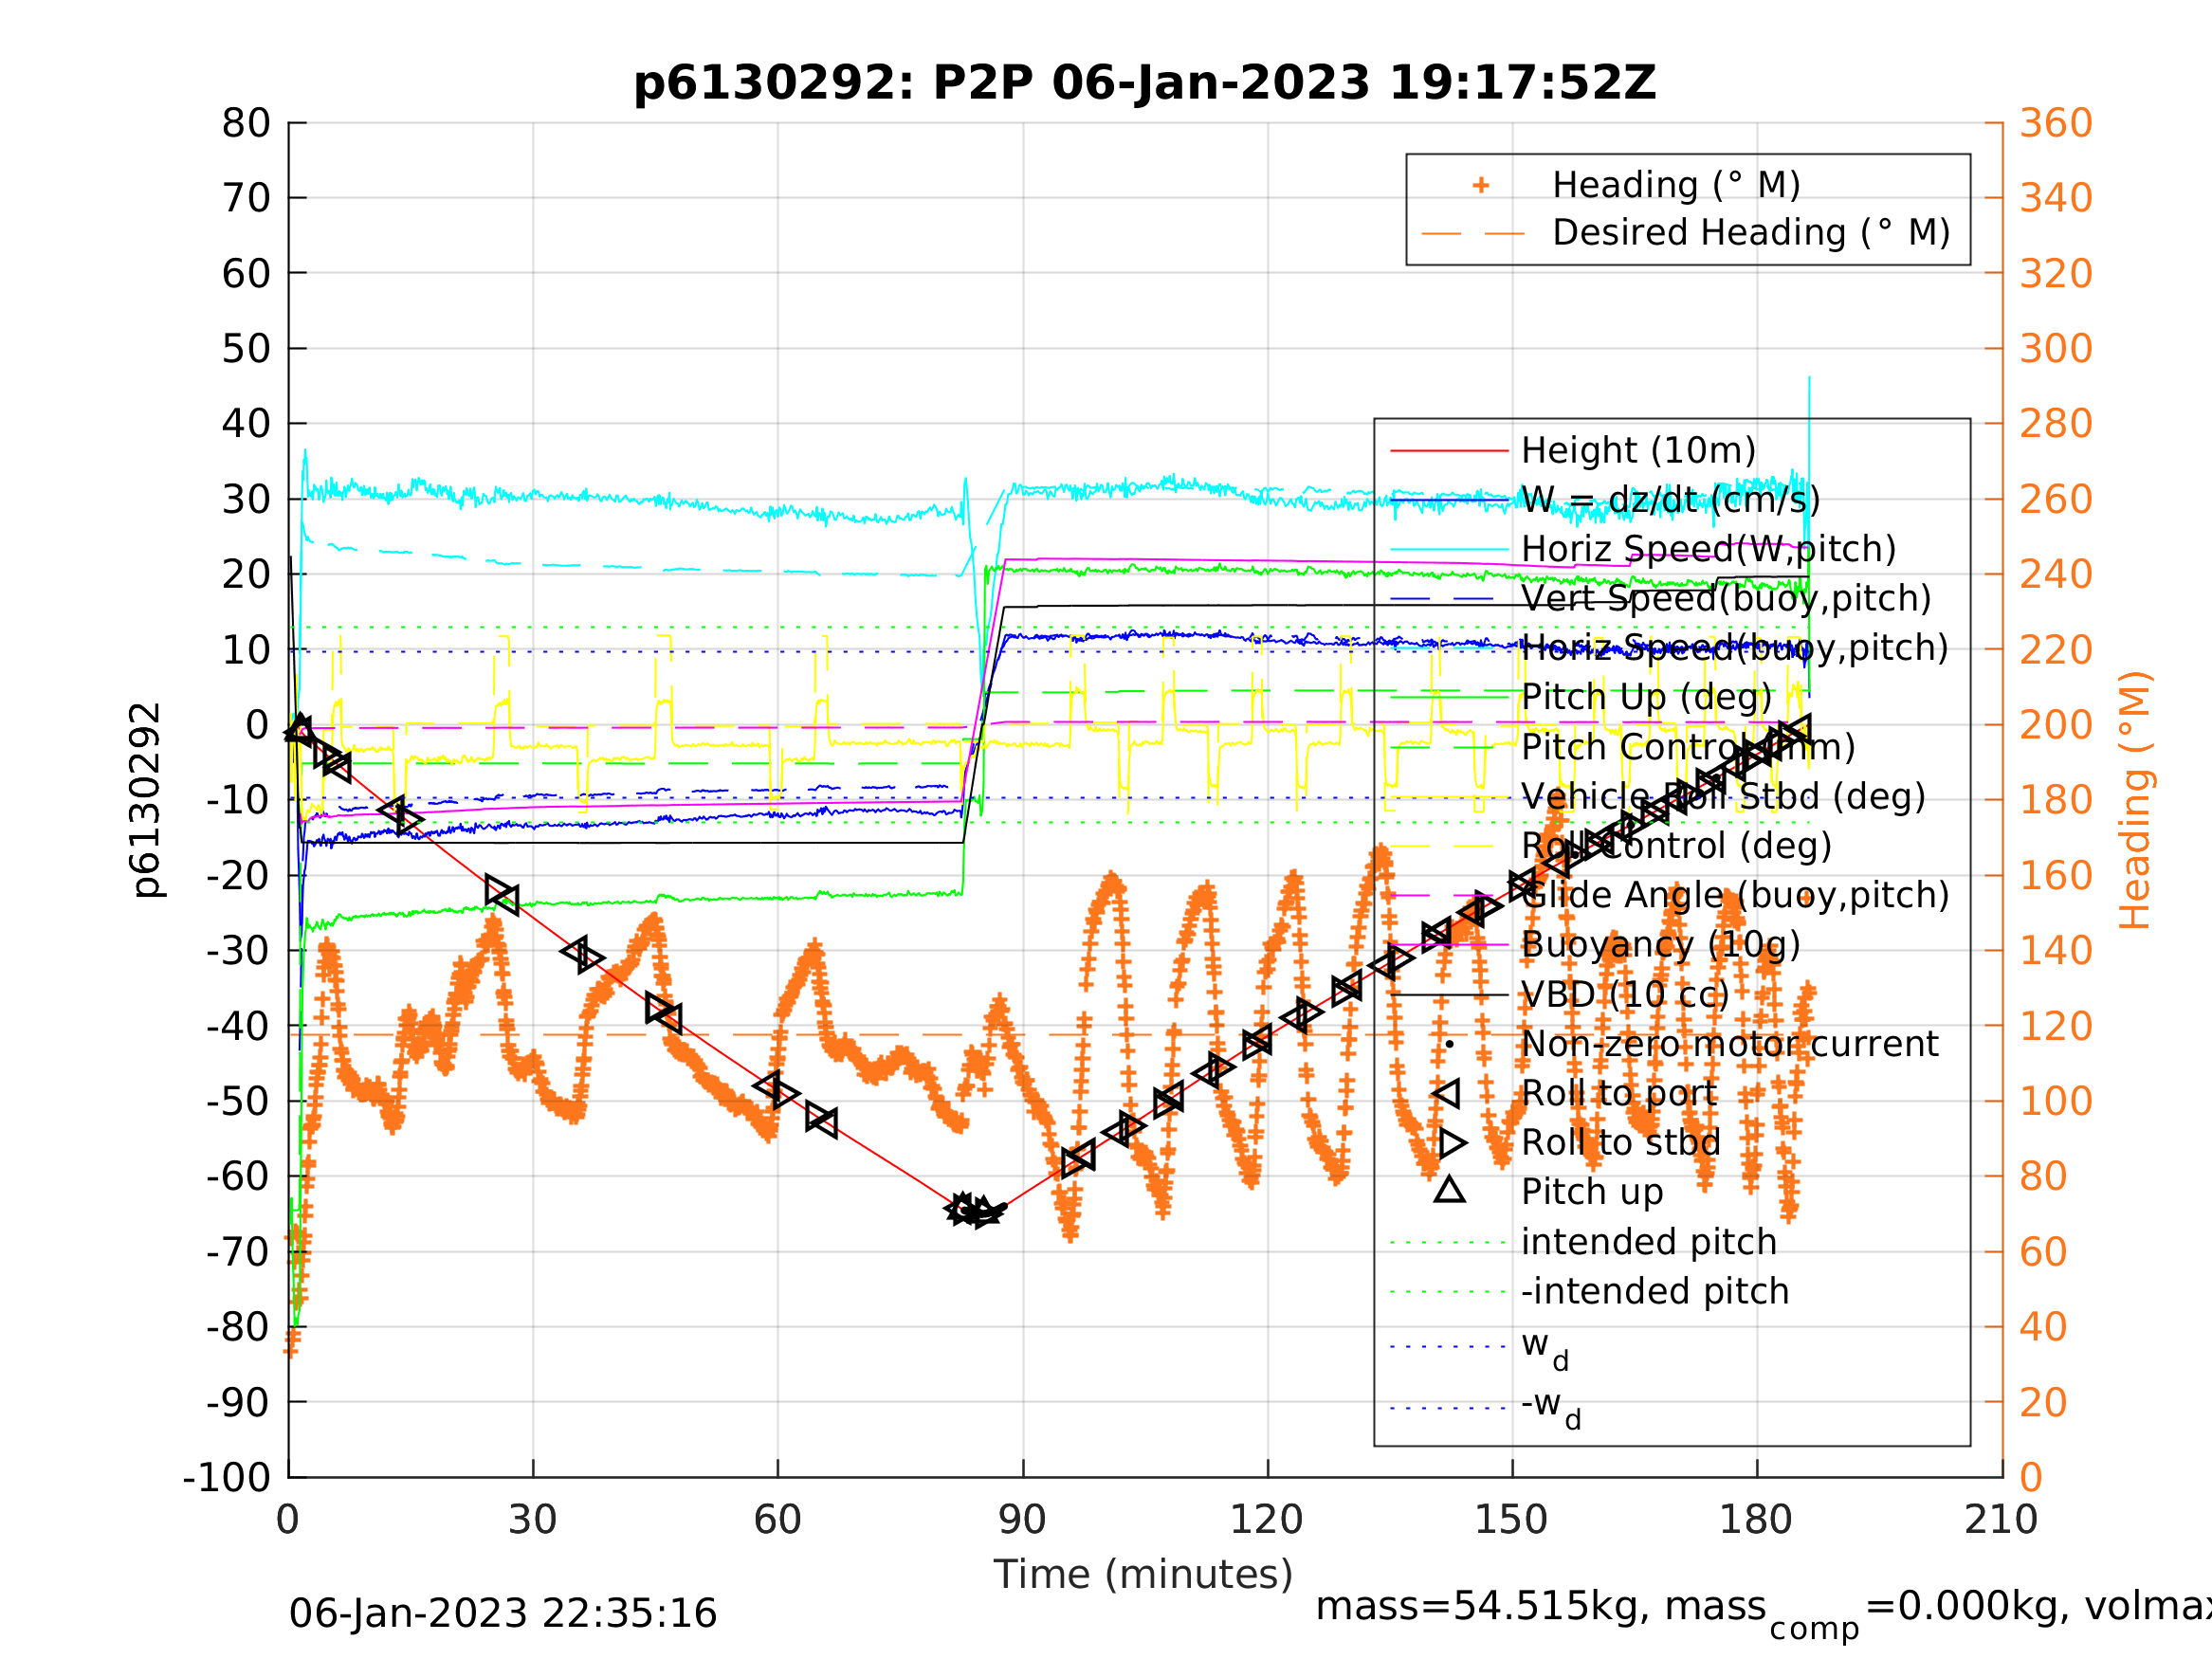Viewport: 2212px width, 1659px height.
Task: Click the Pitch Up (deg) legend label
Action: [x=1646, y=697]
